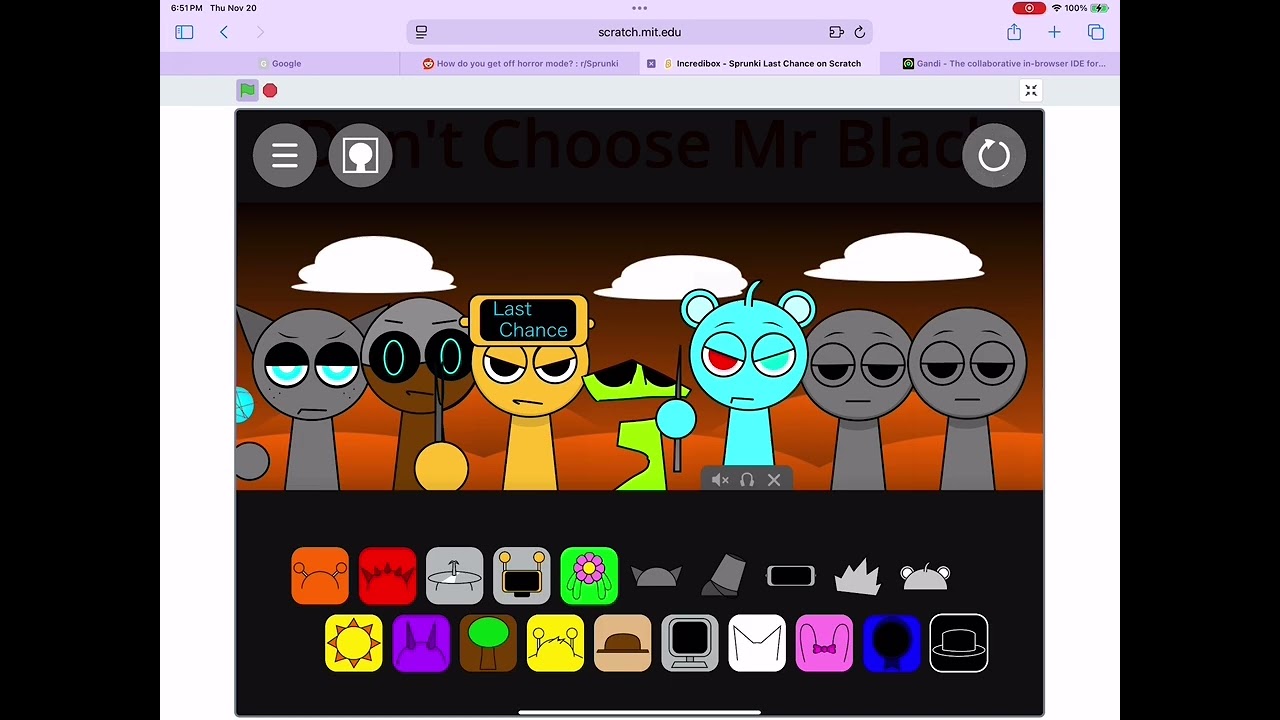Choose the purple horned character icon
1280x720 pixels.
click(421, 643)
